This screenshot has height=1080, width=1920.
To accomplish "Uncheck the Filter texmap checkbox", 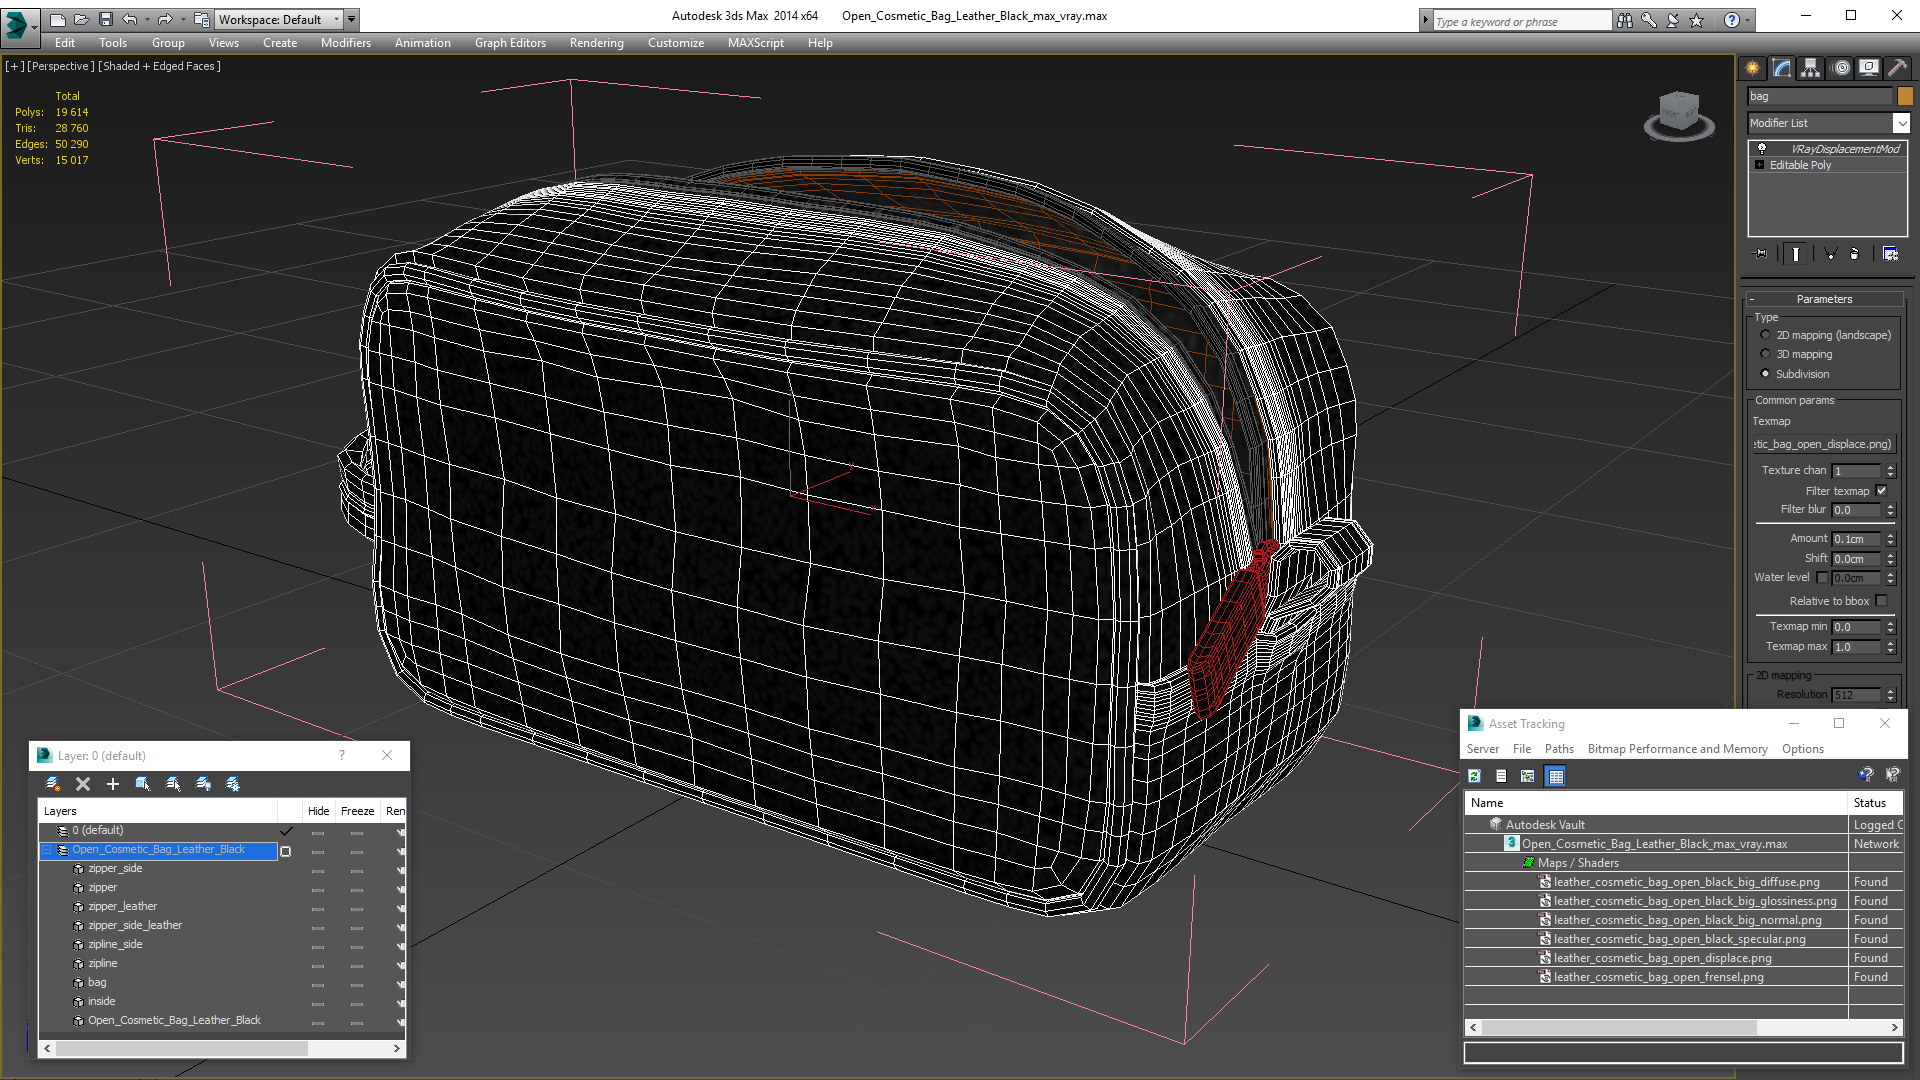I will pos(1881,491).
